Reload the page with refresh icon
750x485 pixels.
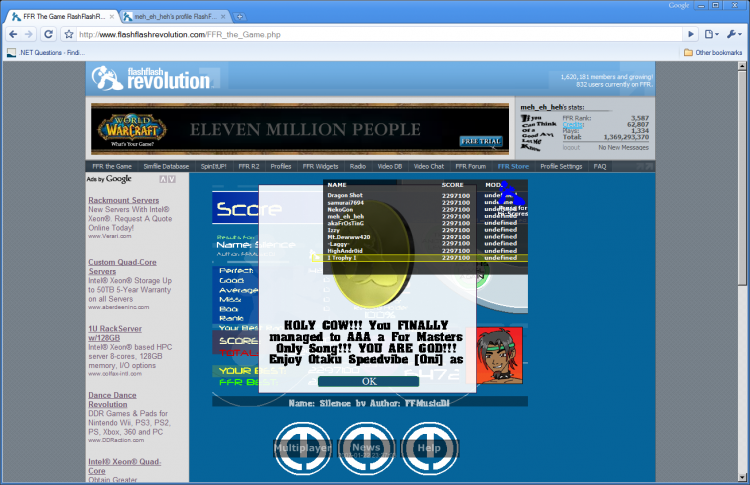click(48, 34)
